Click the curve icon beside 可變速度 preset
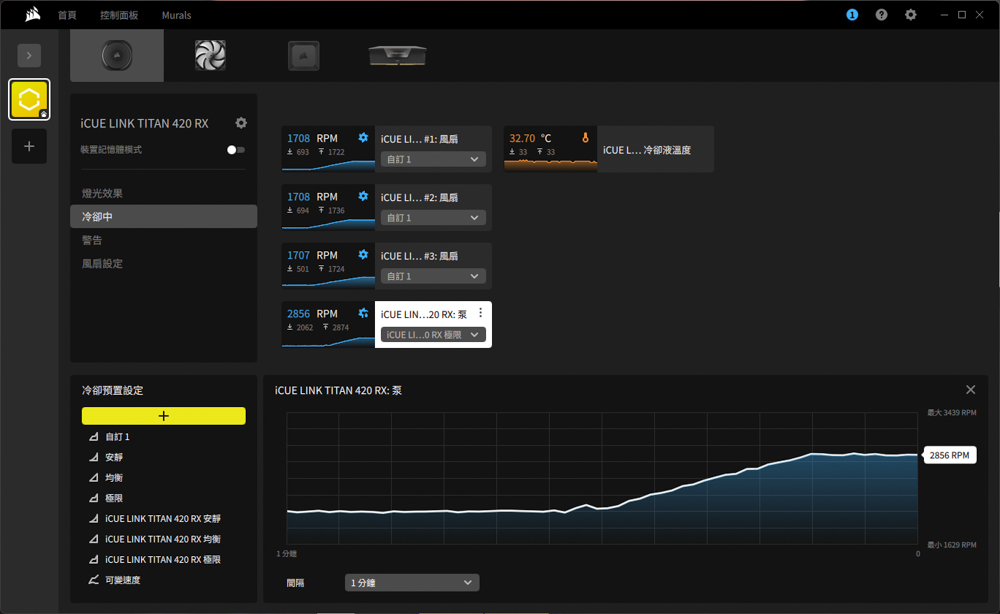The height and width of the screenshot is (614, 1000). coord(94,580)
